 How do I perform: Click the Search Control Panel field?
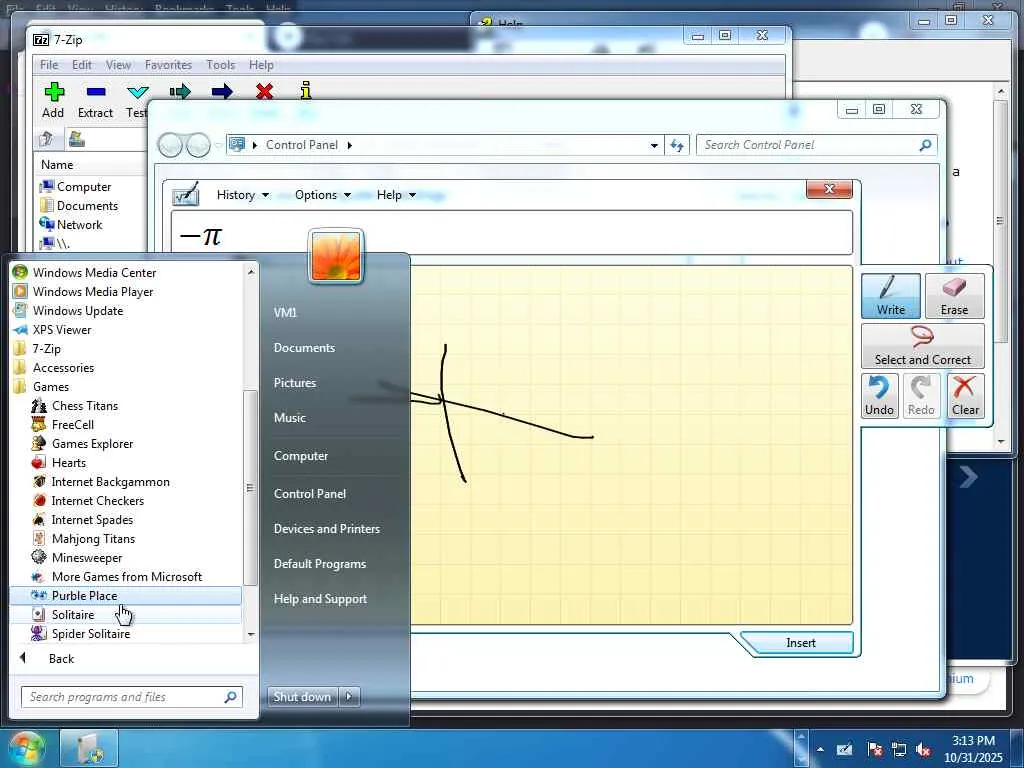816,145
